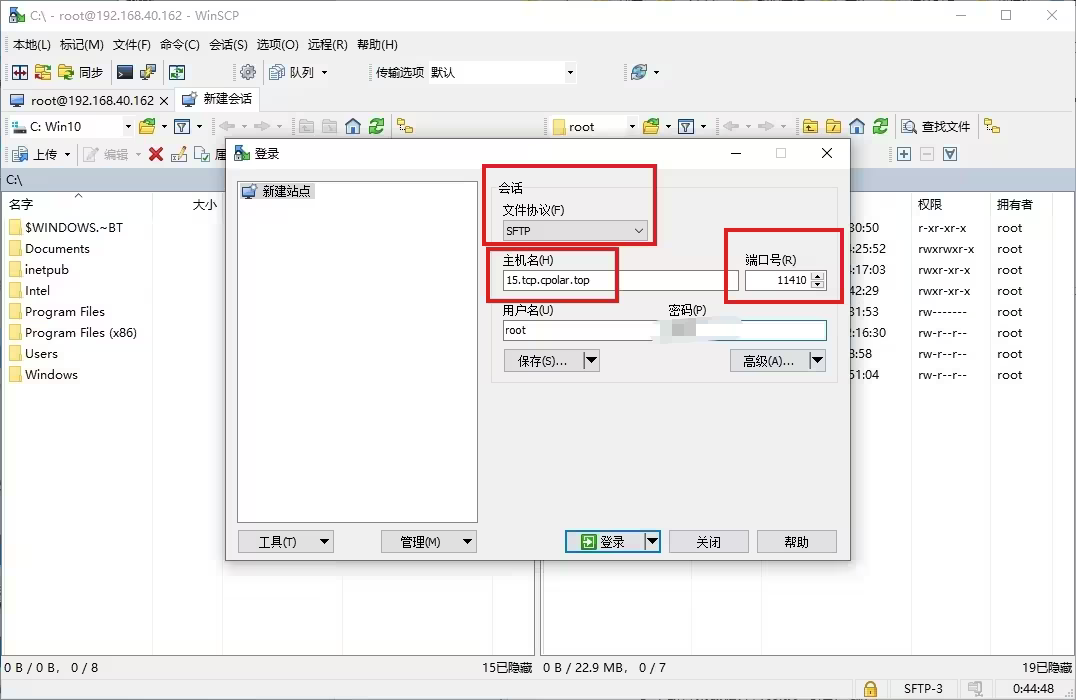Switch to 新建会话 new session tab
The width and height of the screenshot is (1076, 700).
[x=218, y=99]
